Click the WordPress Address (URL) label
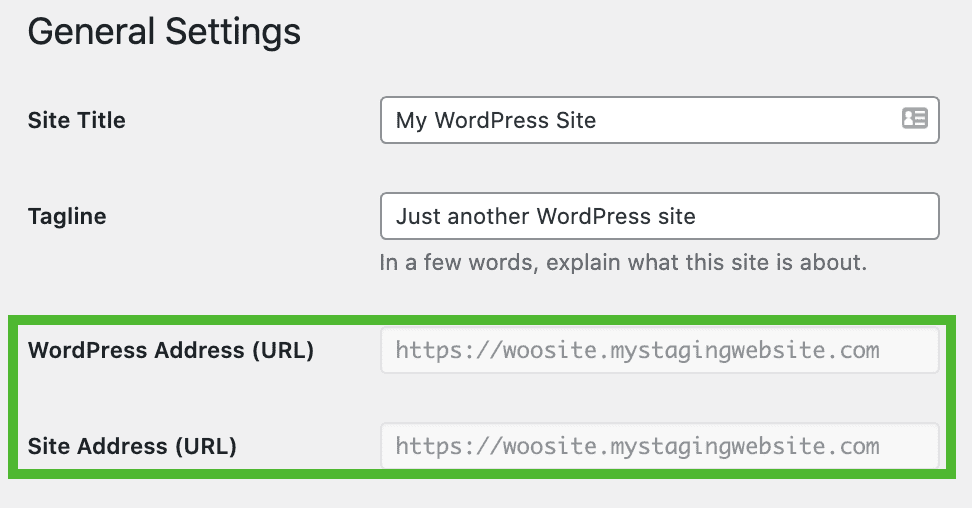972x508 pixels. point(170,350)
